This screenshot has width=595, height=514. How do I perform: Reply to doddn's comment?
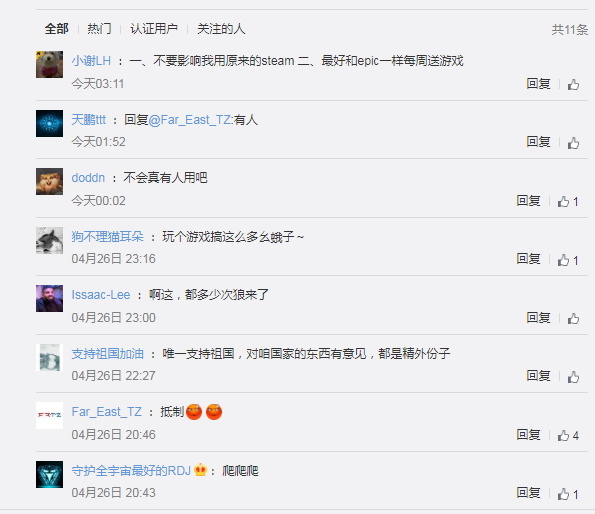[x=528, y=201]
